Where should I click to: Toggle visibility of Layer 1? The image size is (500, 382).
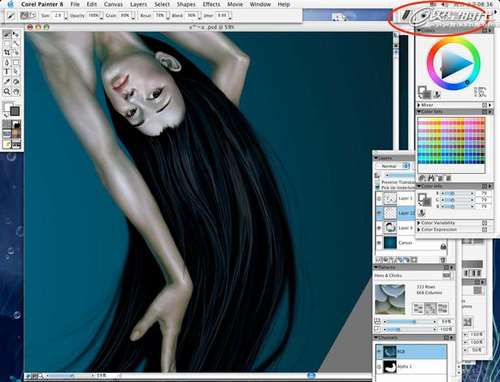click(x=379, y=199)
